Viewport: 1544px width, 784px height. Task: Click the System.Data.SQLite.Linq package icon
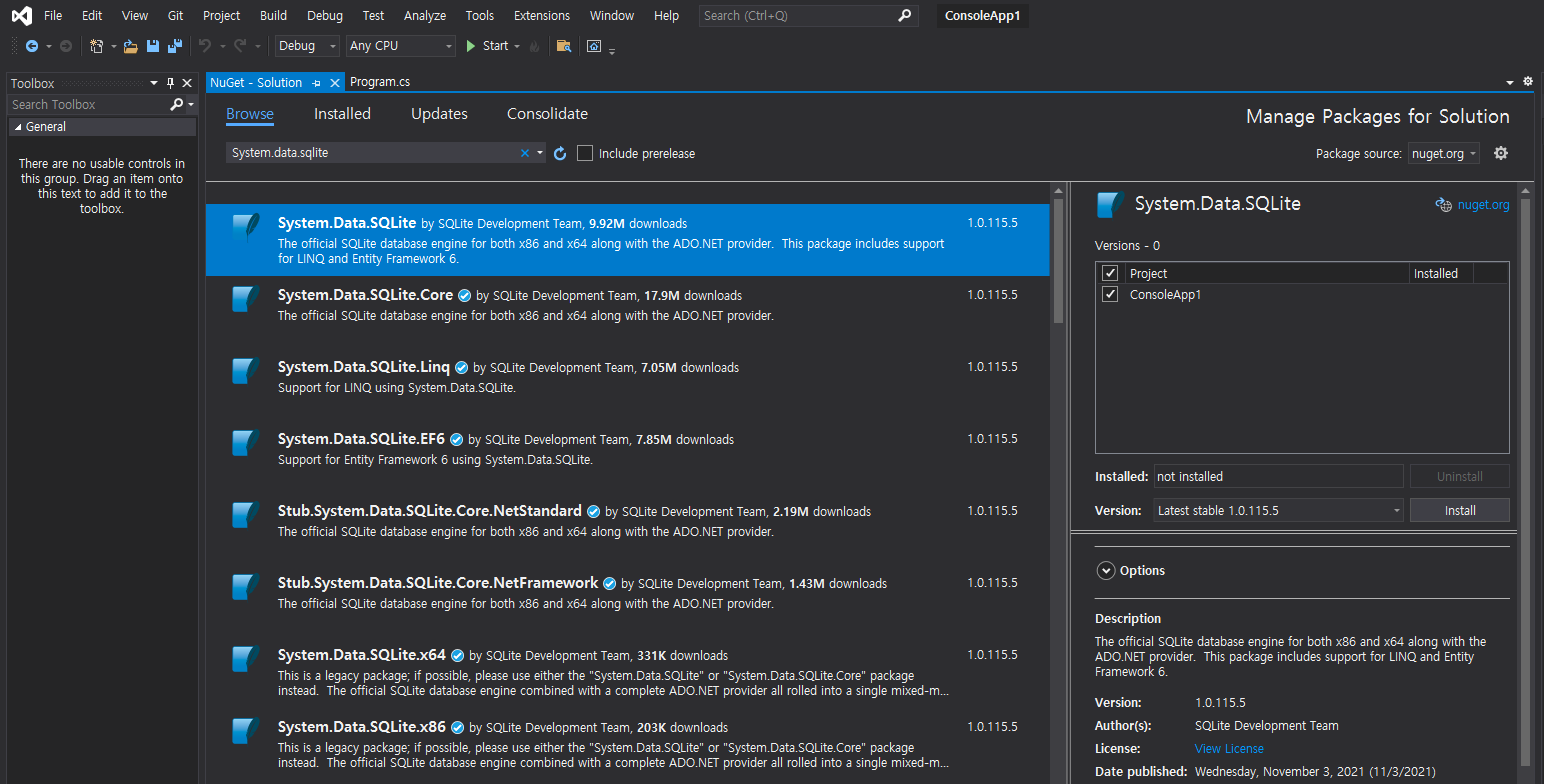pos(246,371)
